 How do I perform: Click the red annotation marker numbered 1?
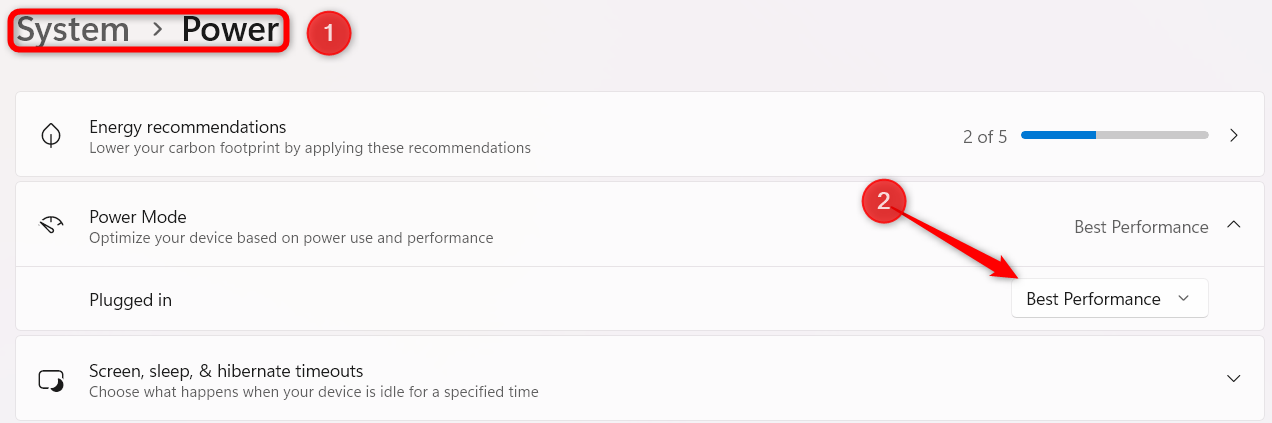[x=329, y=33]
